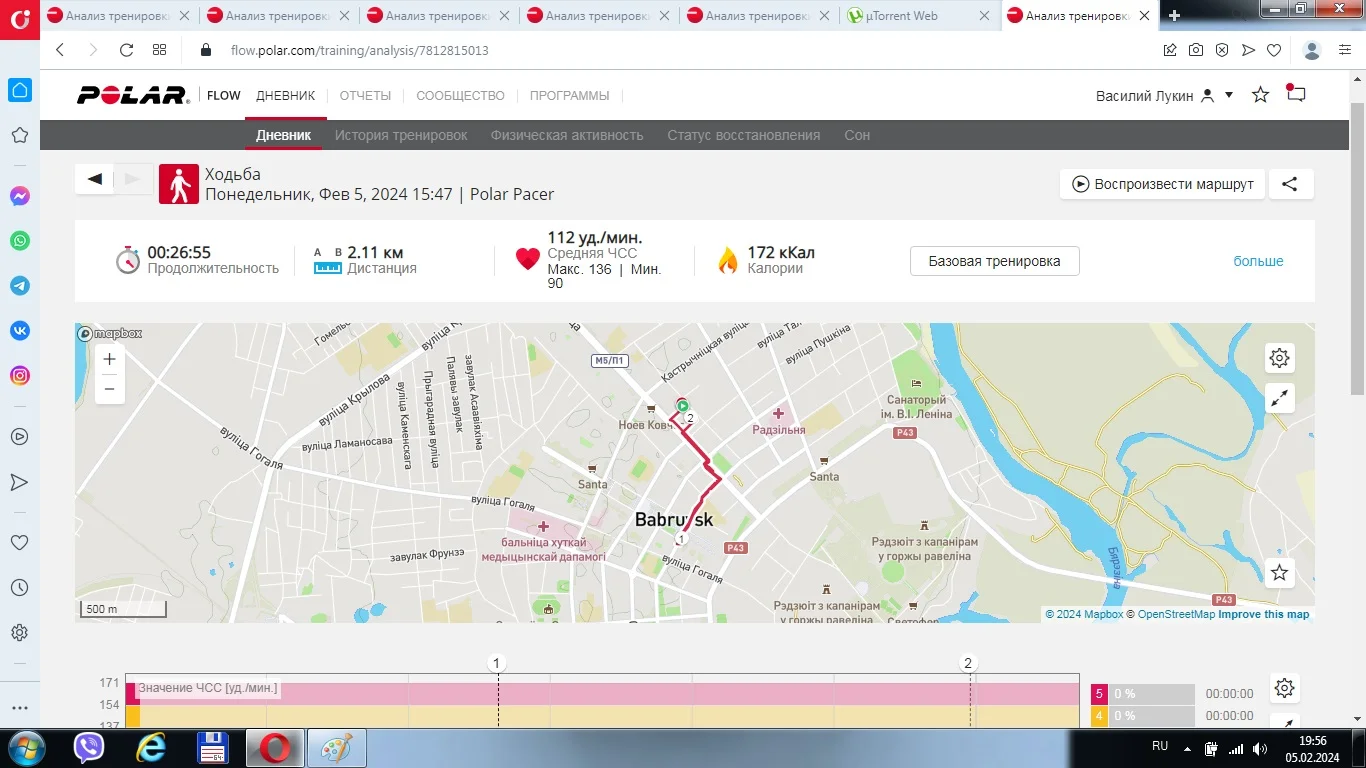Image resolution: width=1366 pixels, height=768 pixels.
Task: Click the star icon on the map
Action: pyautogui.click(x=1279, y=573)
